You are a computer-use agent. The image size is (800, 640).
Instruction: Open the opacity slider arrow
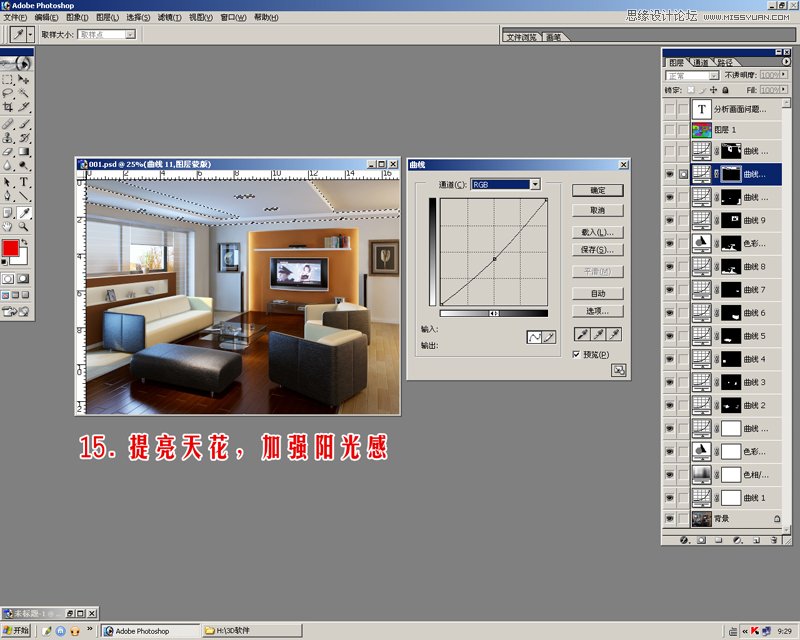[x=784, y=75]
